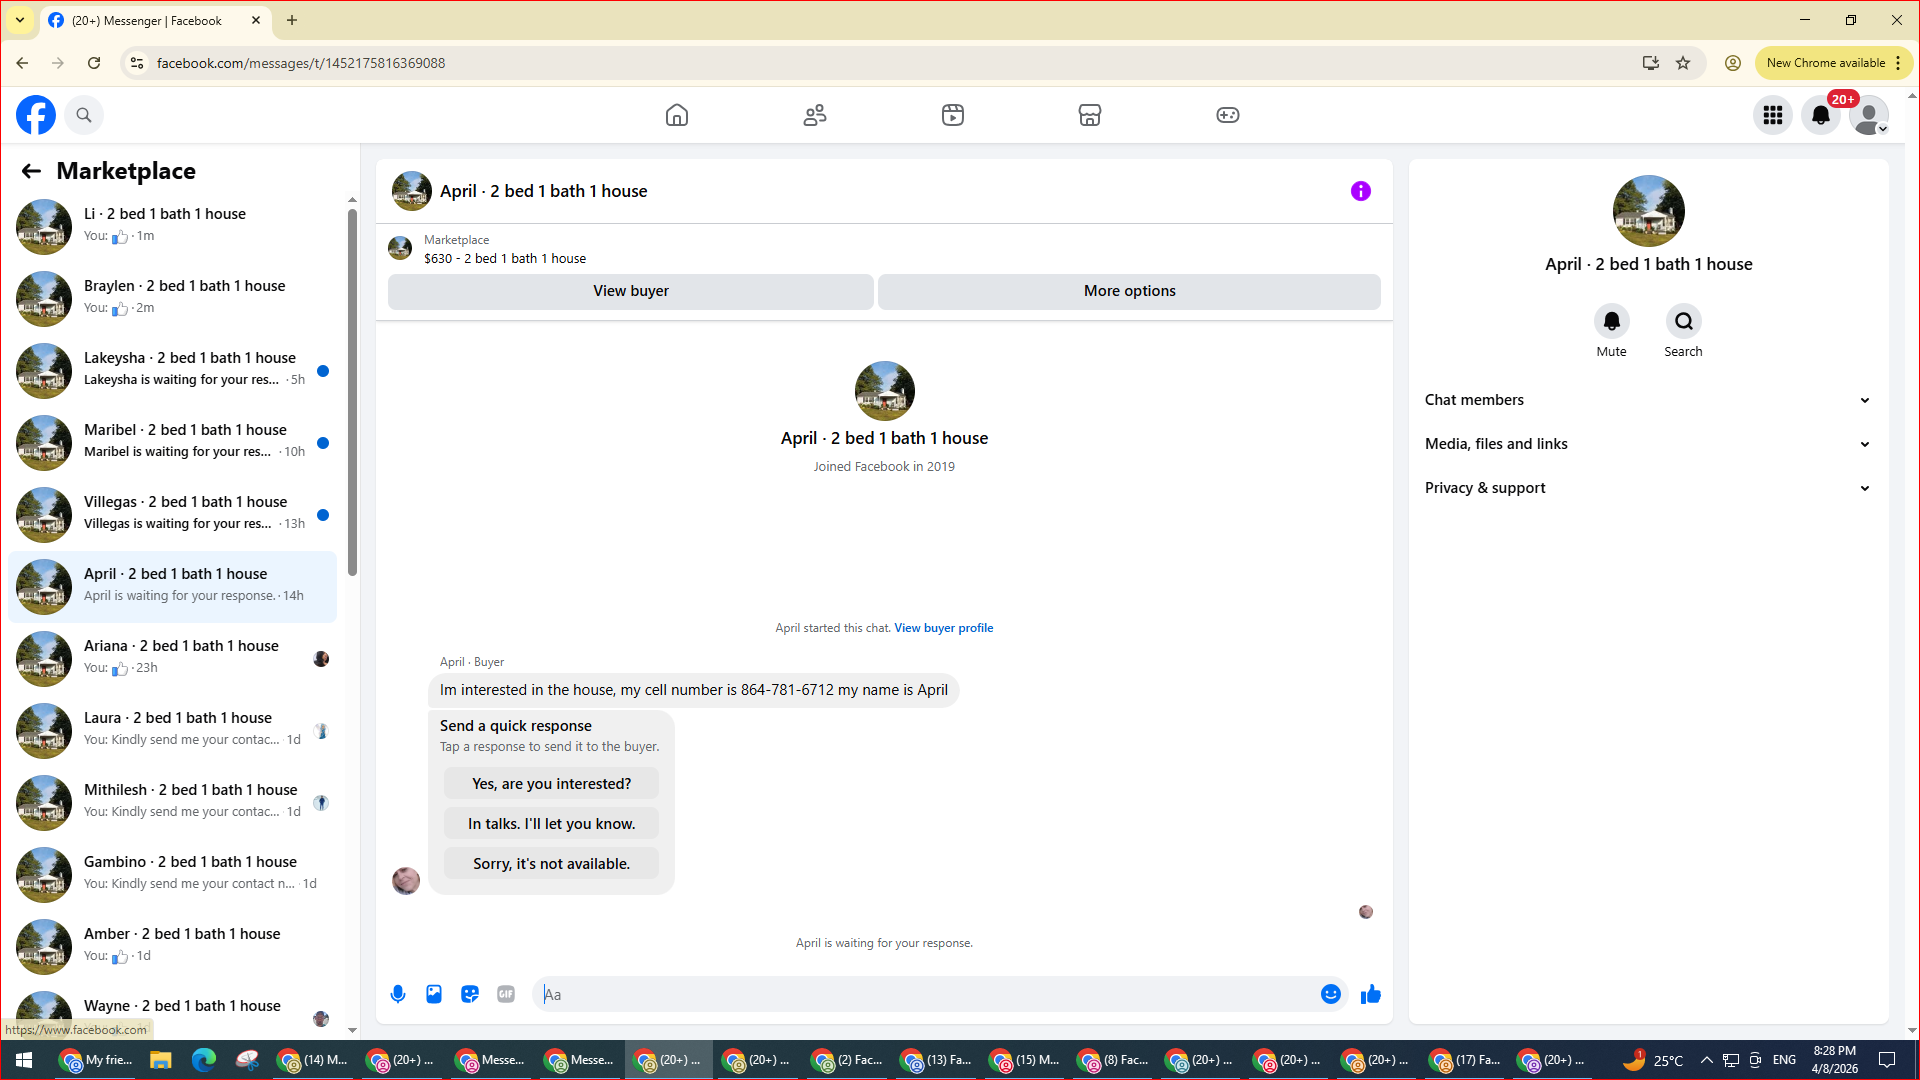Click the Aa message input field
Viewport: 1920px width, 1080px height.
925,994
